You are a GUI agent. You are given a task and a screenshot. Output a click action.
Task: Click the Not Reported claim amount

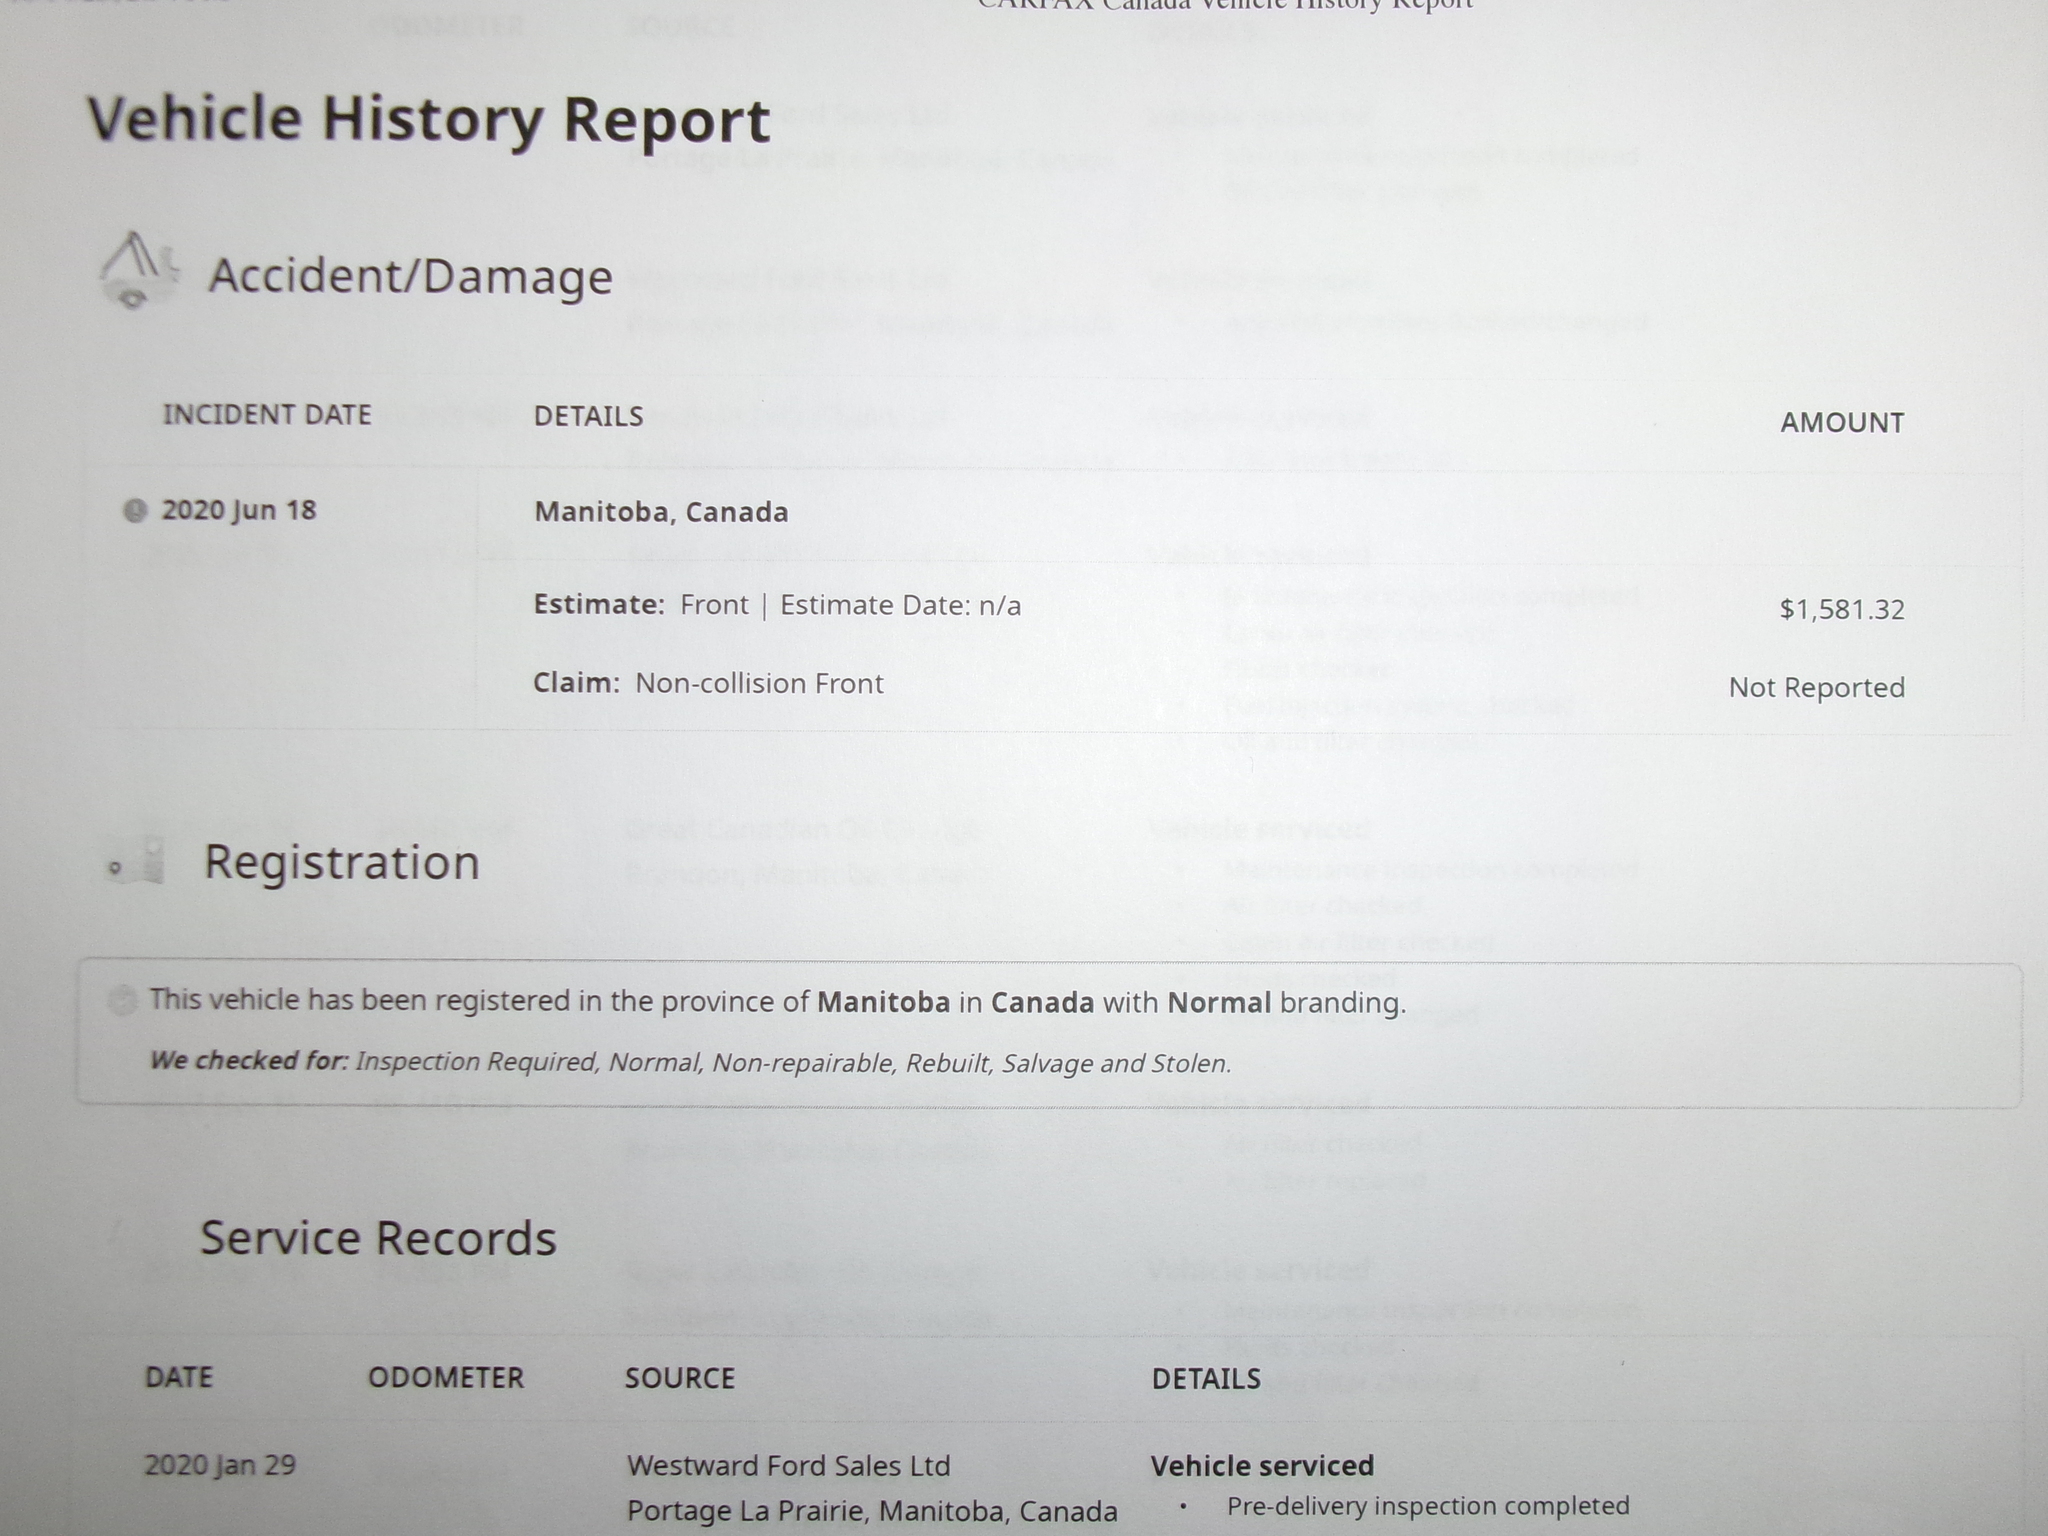pos(1816,688)
